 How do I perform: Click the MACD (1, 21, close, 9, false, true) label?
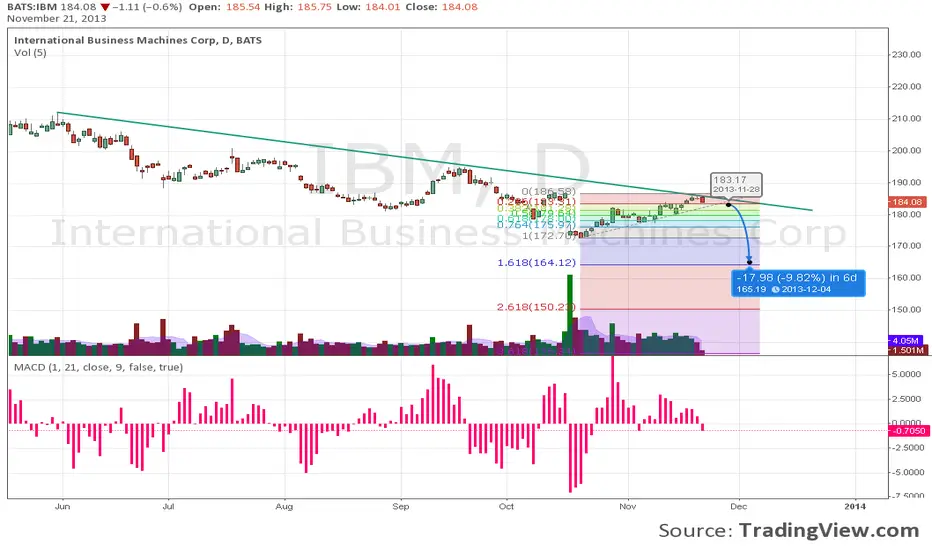click(x=98, y=367)
